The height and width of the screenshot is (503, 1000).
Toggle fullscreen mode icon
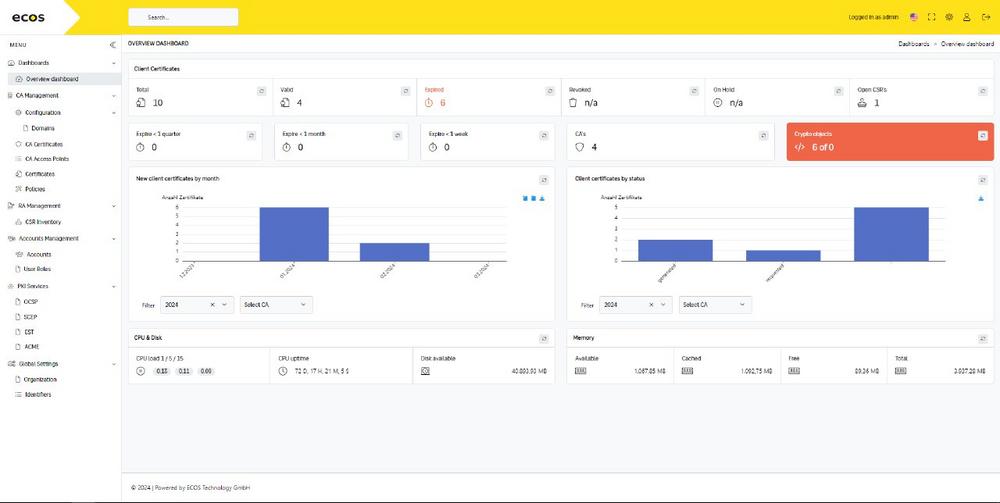click(932, 17)
